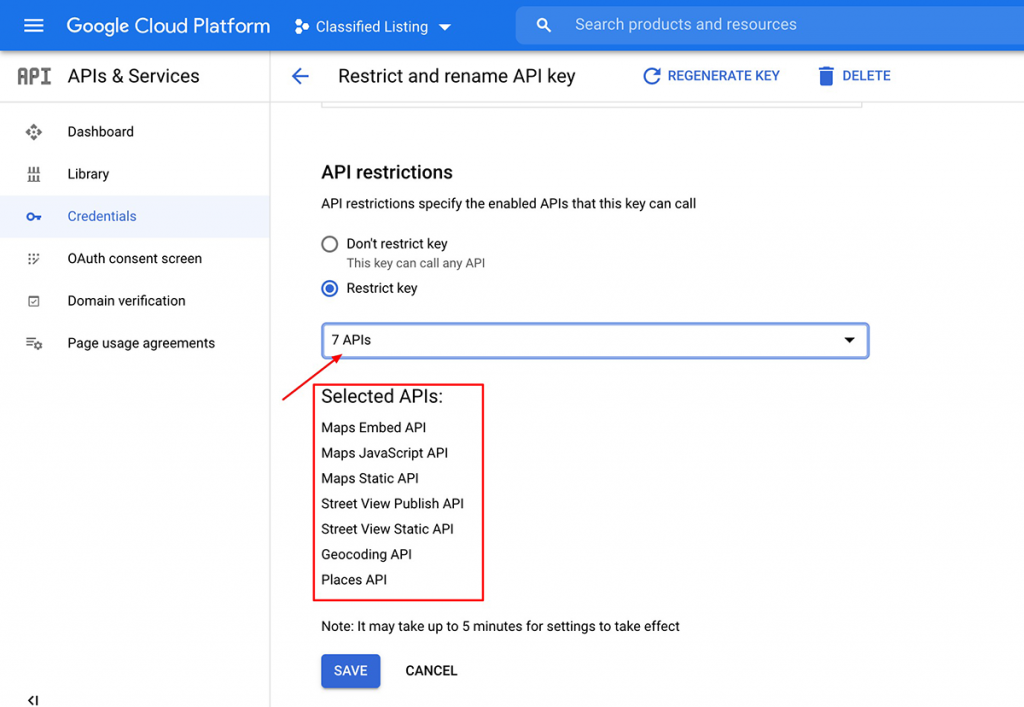Click the Google Cloud Platform logo

(168, 26)
